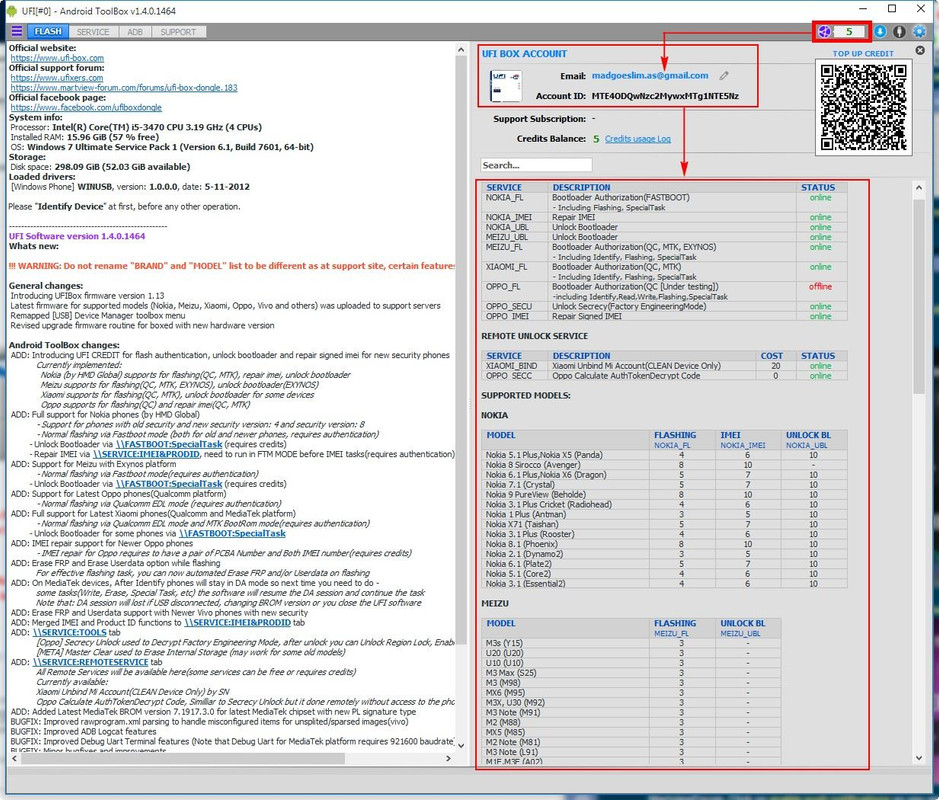The image size is (939, 800).
Task: Click right arrow of horizontal scrollbar
Action: click(448, 758)
